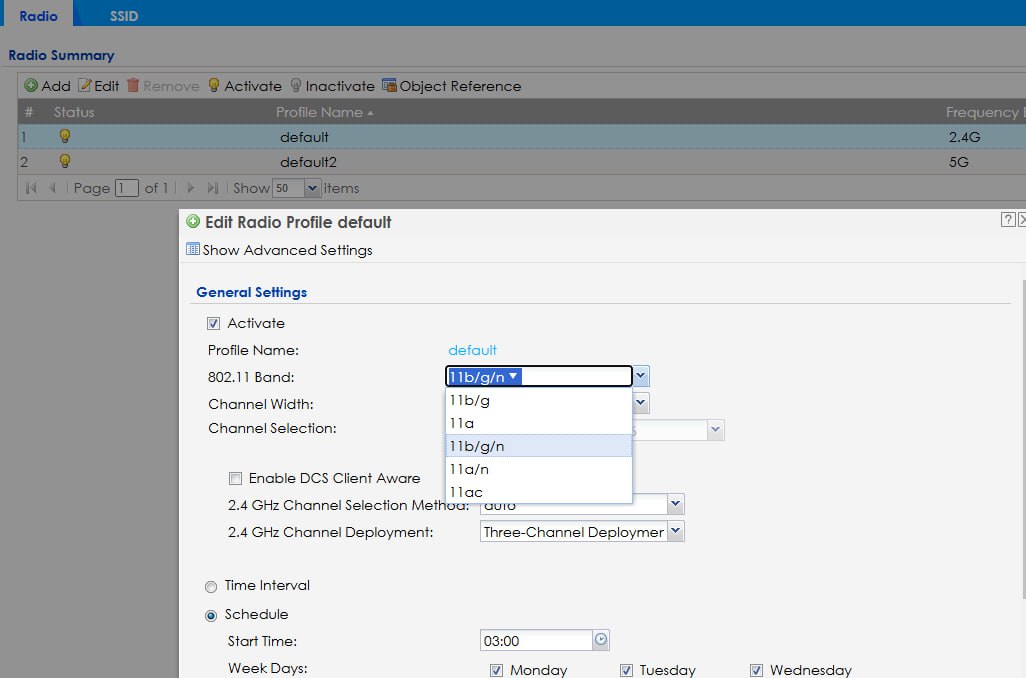
Task: Open help for Edit Radio Profile dialog
Action: (1008, 220)
